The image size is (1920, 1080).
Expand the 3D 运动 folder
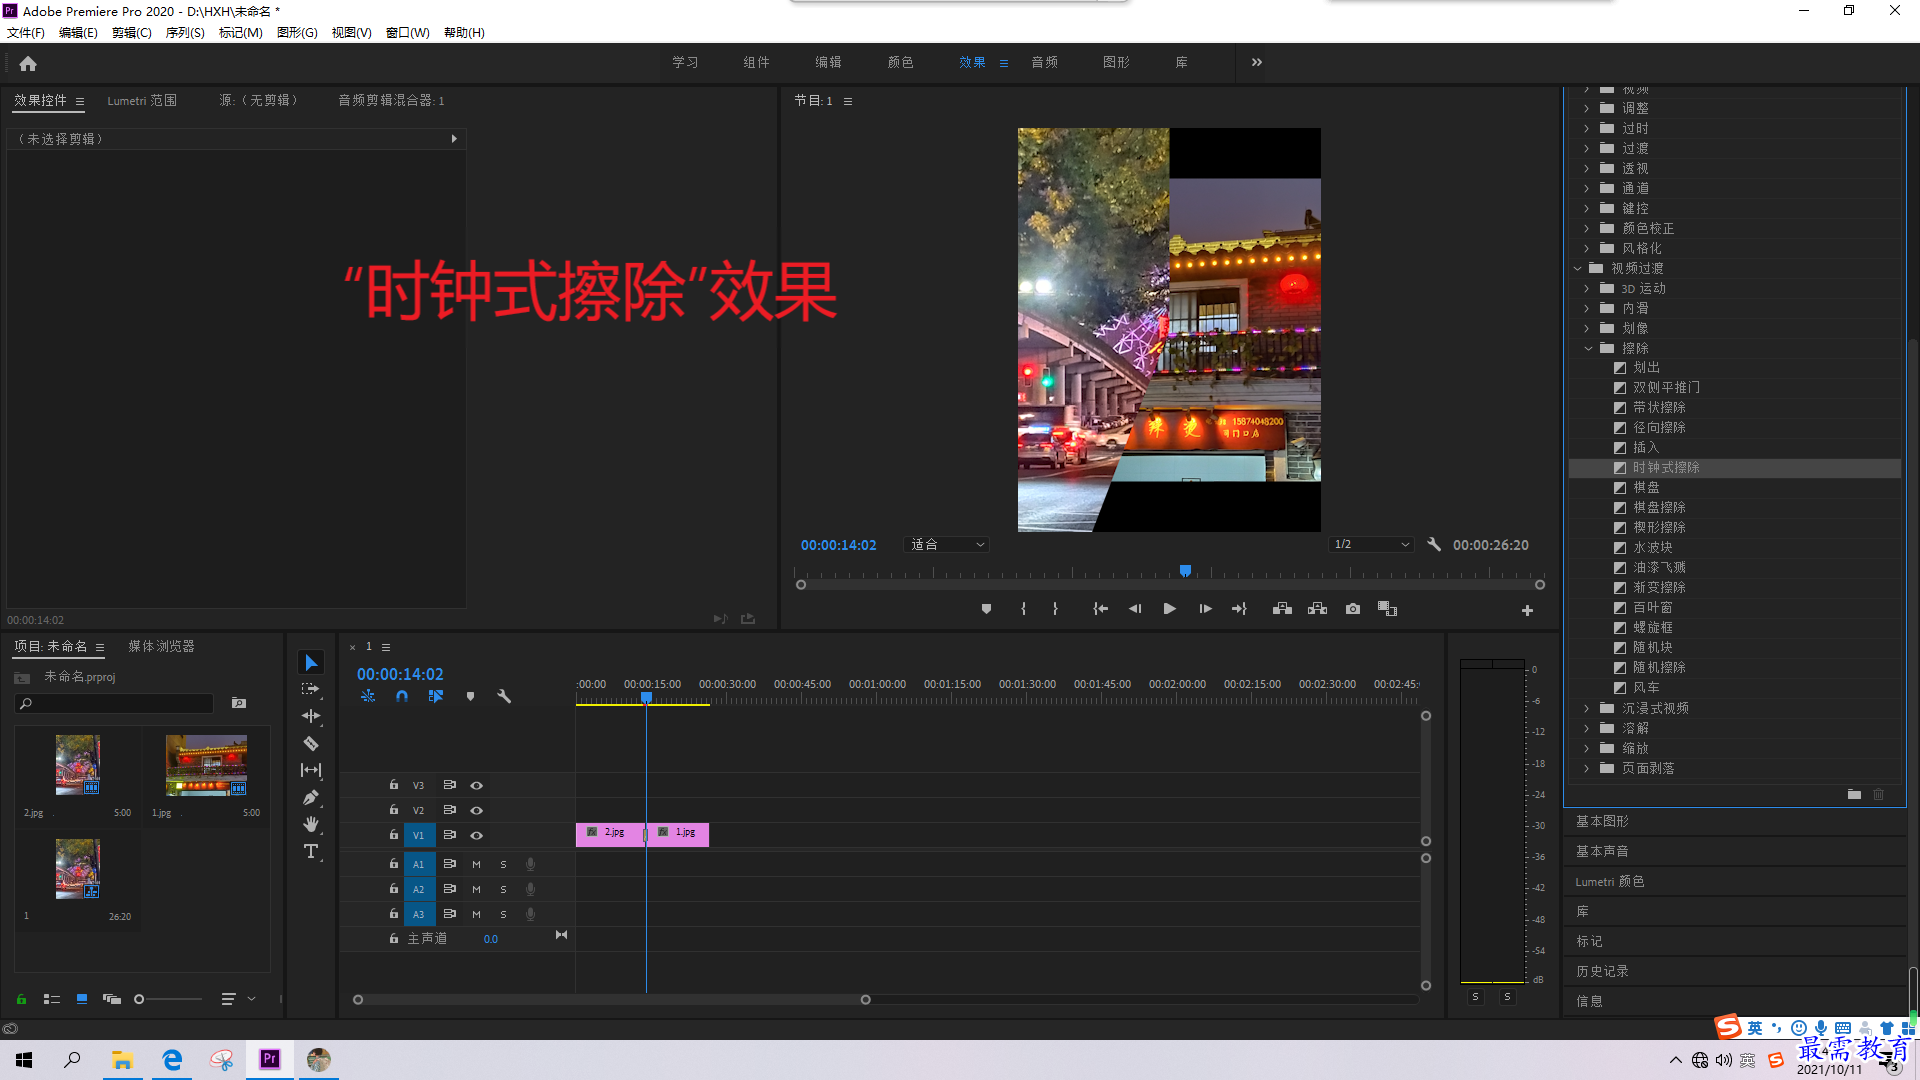tap(1586, 288)
